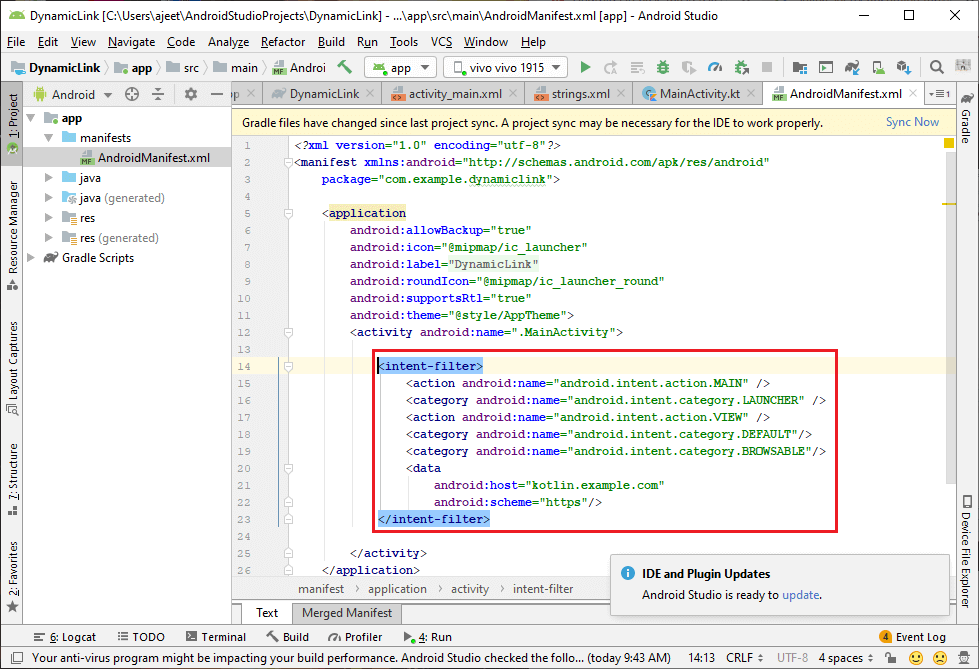Run the app with the green play icon
The height and width of the screenshot is (669, 979).
585,67
